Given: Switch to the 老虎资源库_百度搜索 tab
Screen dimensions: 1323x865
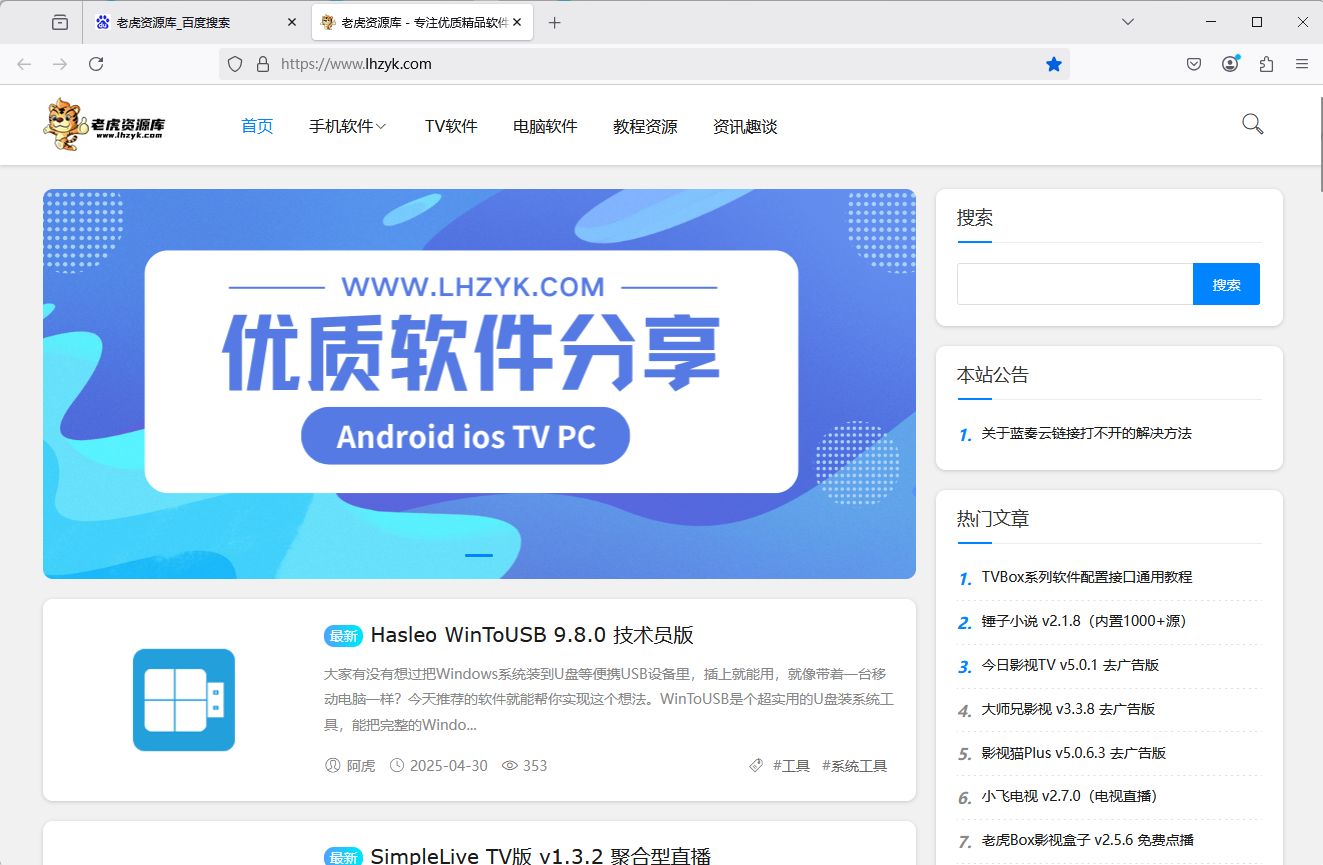Looking at the screenshot, I should (198, 22).
